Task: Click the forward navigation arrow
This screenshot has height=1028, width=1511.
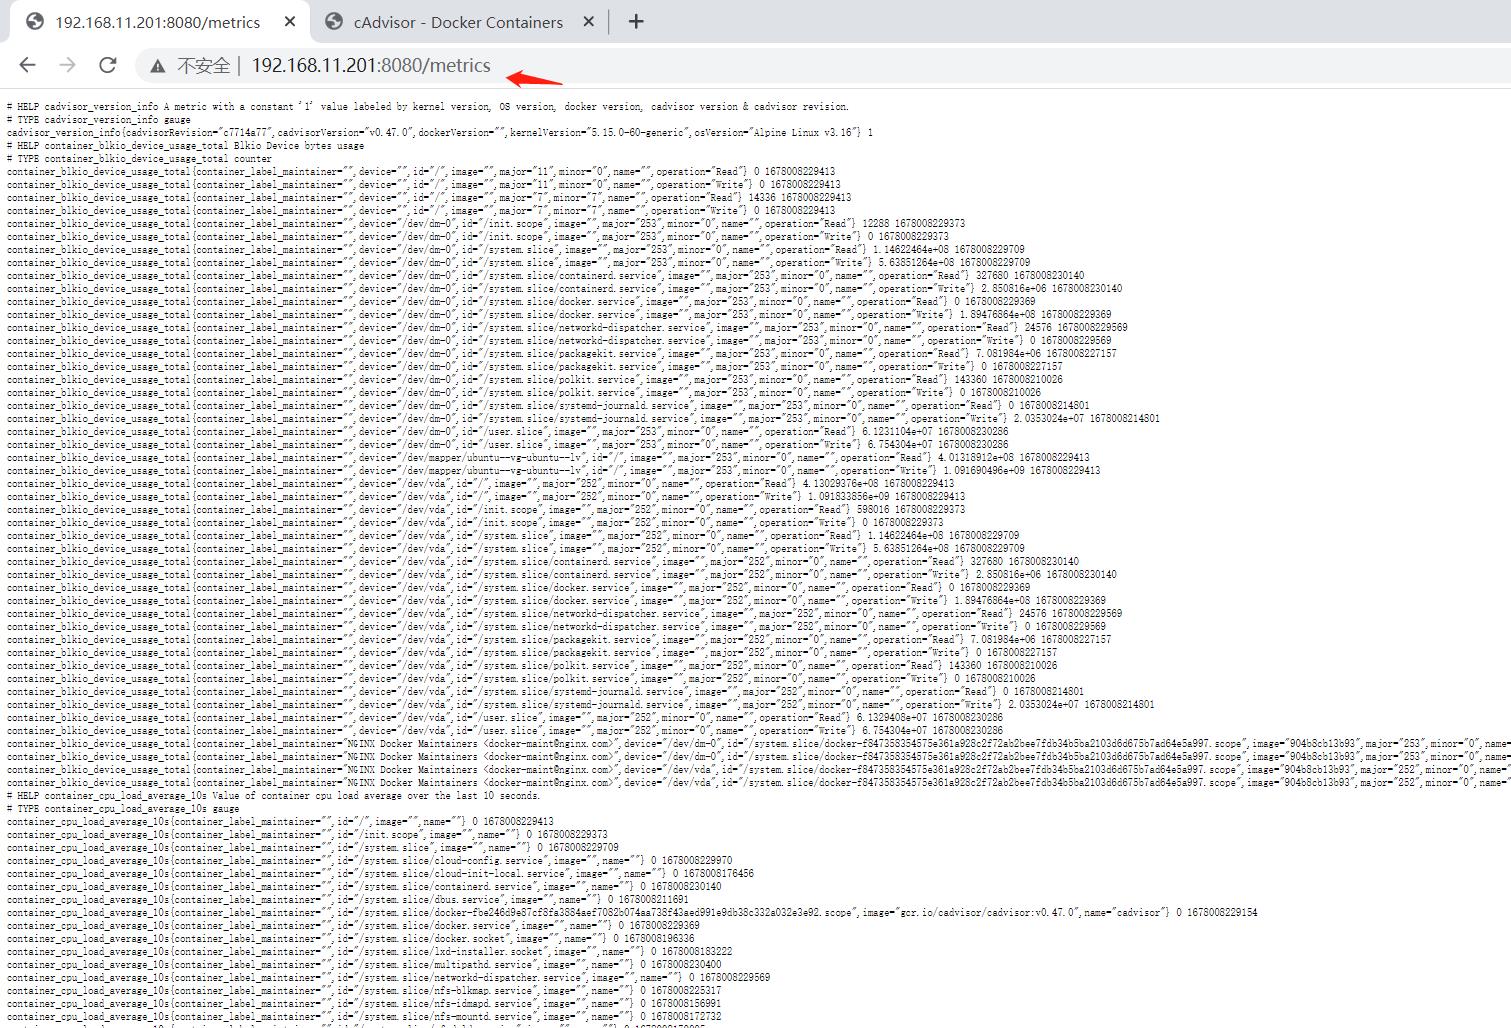Action: 67,65
